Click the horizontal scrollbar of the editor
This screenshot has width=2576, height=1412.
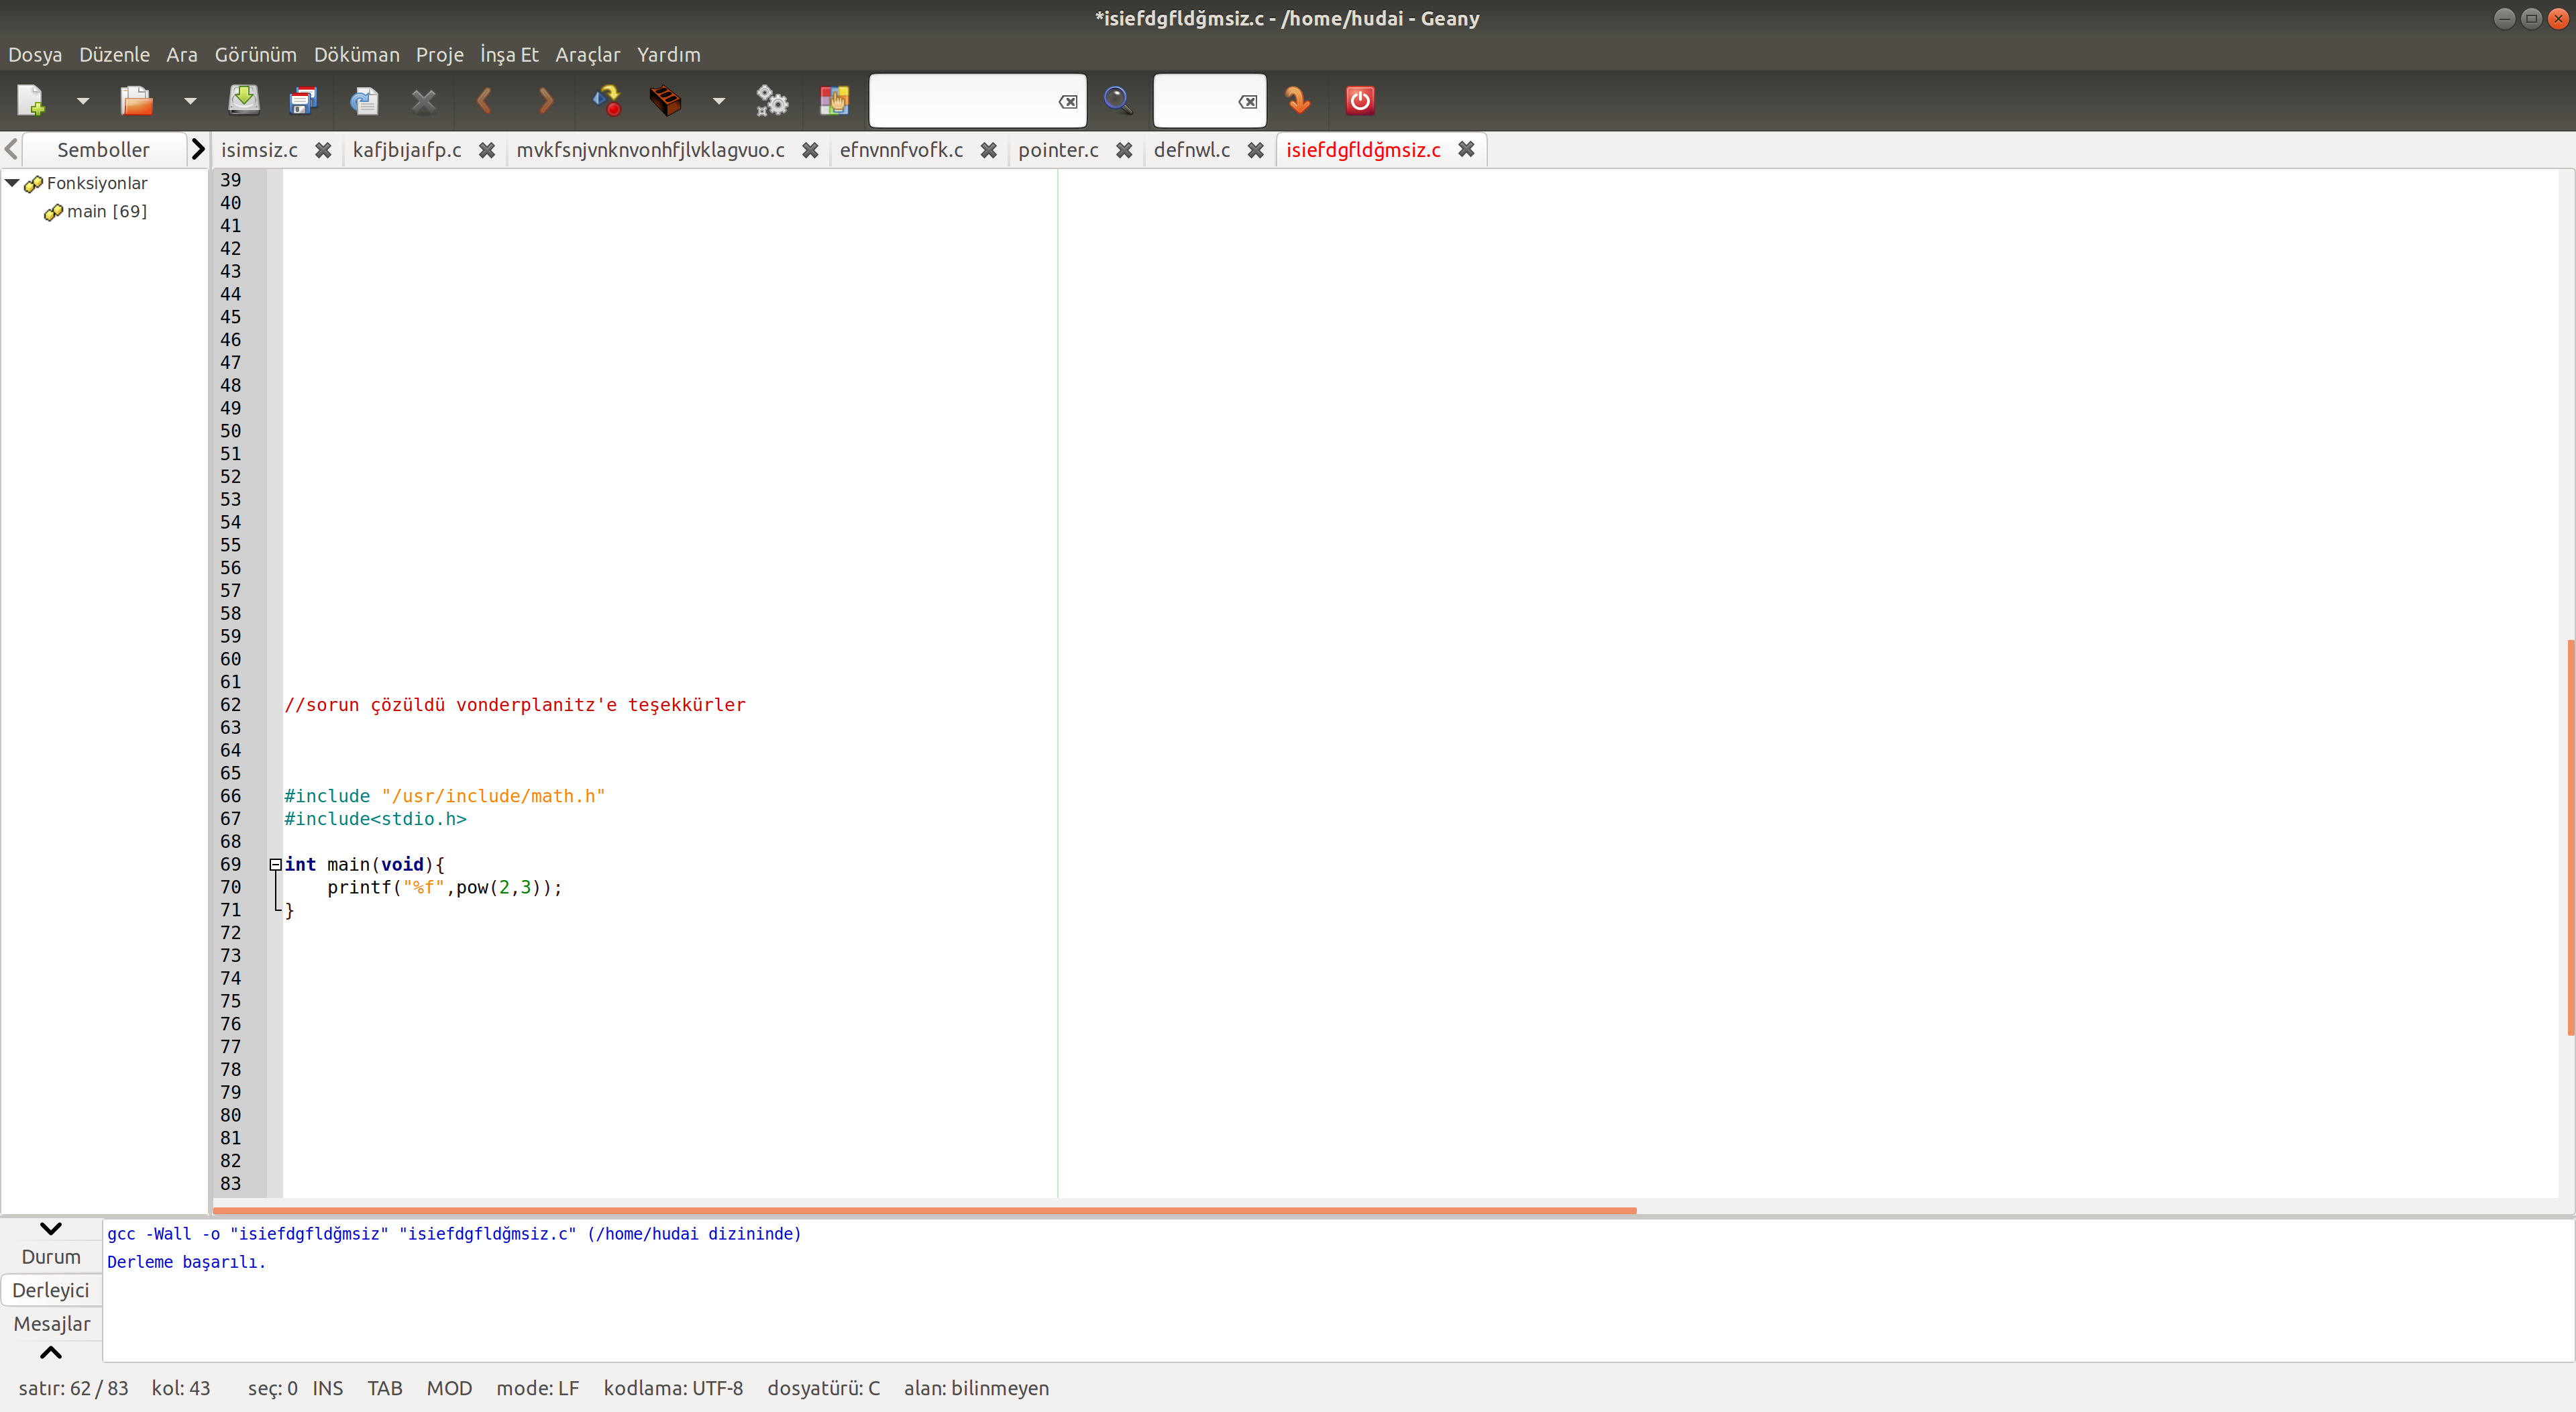(924, 1210)
